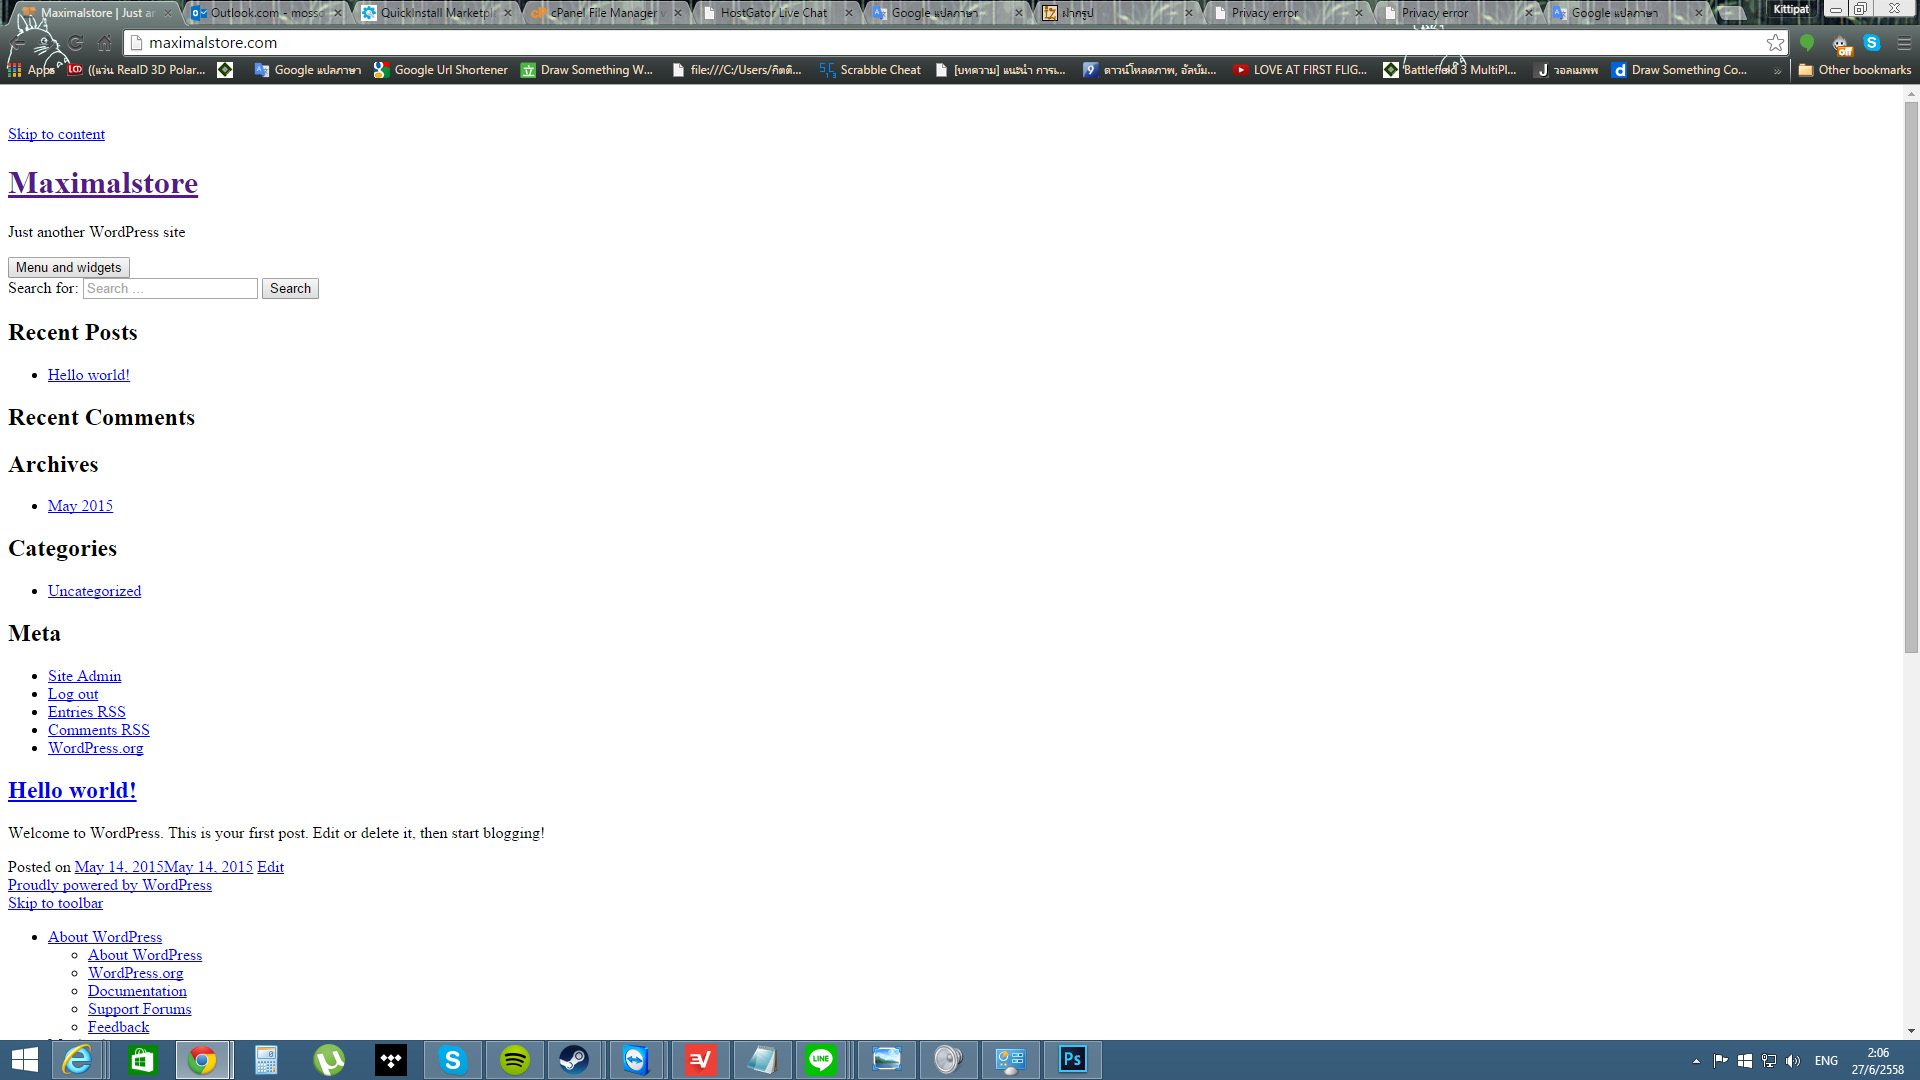Adjust system volume speaker icon
The width and height of the screenshot is (1920, 1080).
[x=1793, y=1061]
